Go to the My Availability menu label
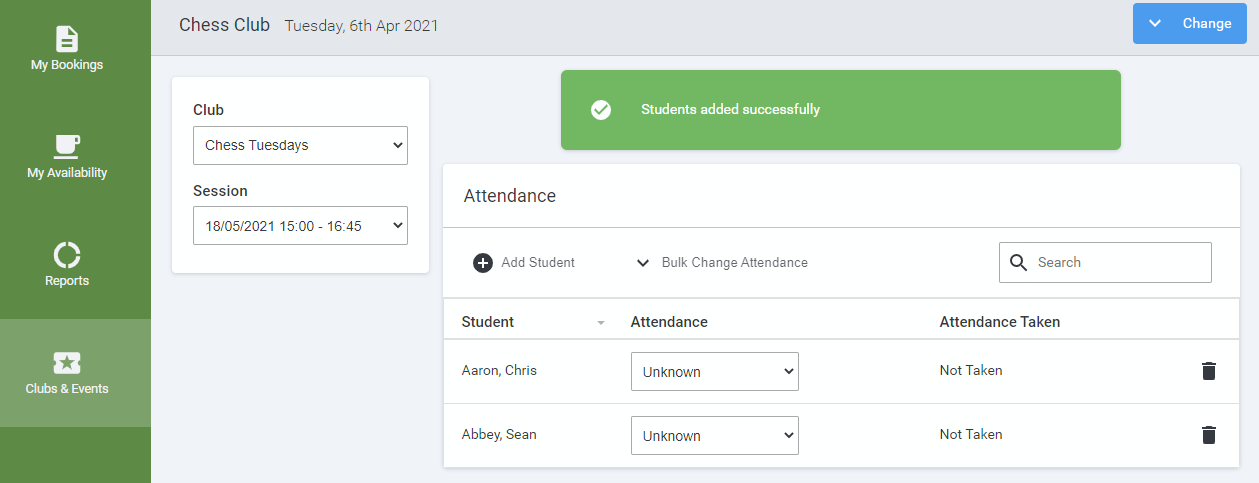Screen dimensions: 1259x483 (67, 173)
